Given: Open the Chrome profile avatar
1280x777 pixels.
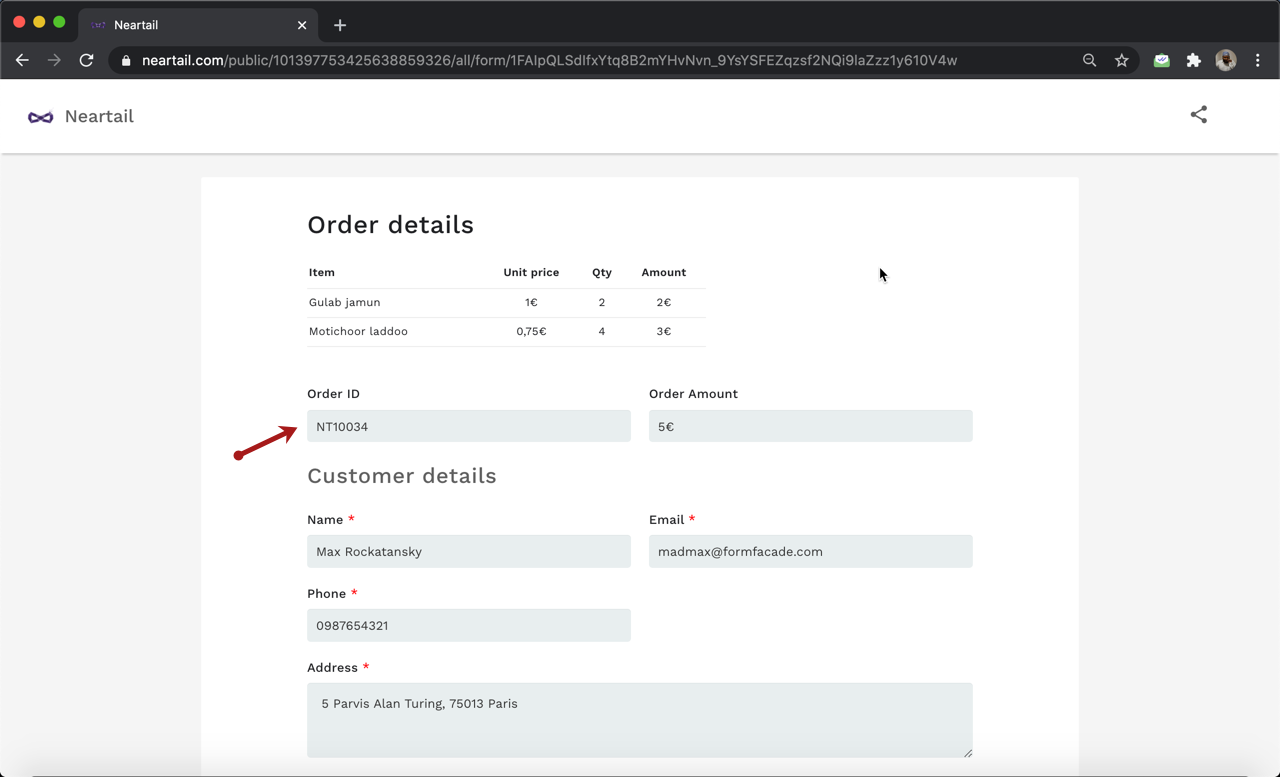Looking at the screenshot, I should [1225, 60].
